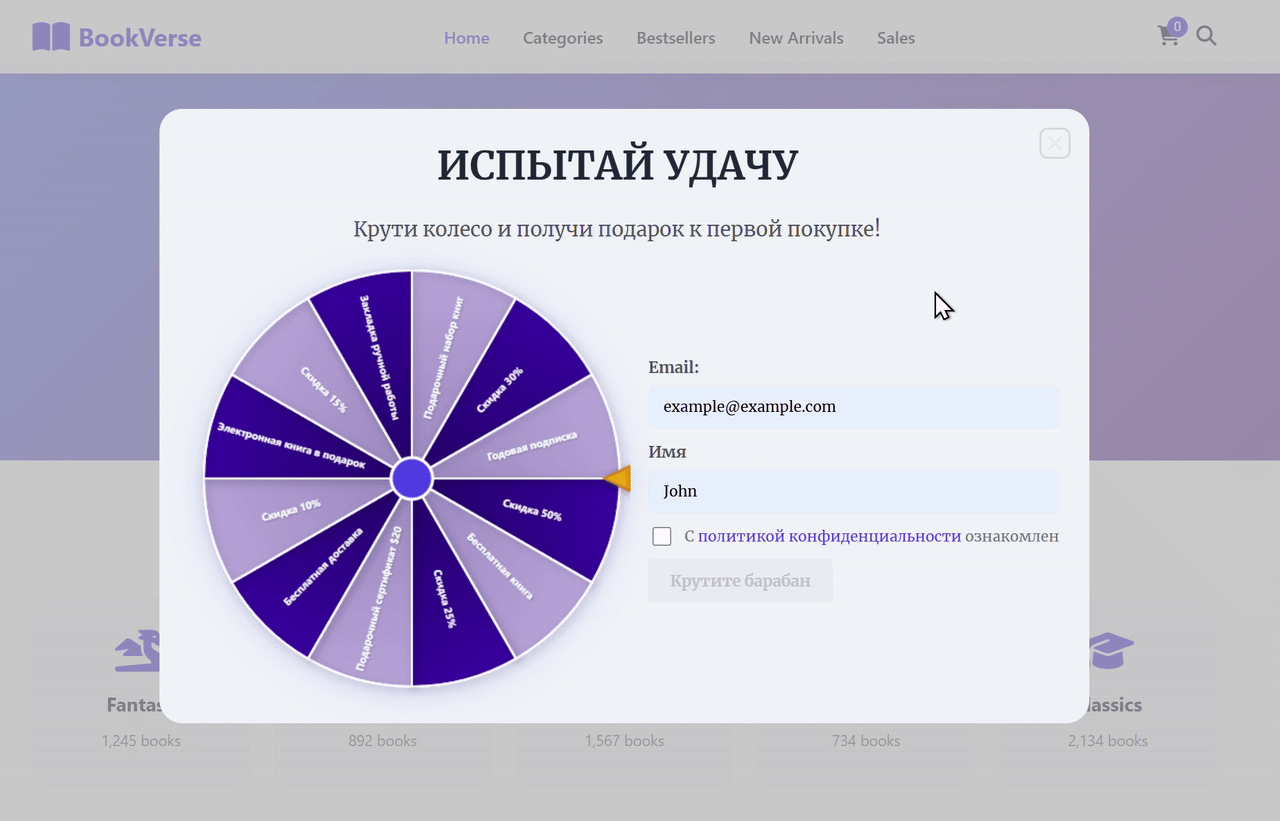The image size is (1280, 821).
Task: Click the Fantasy dragon category icon
Action: 137,650
